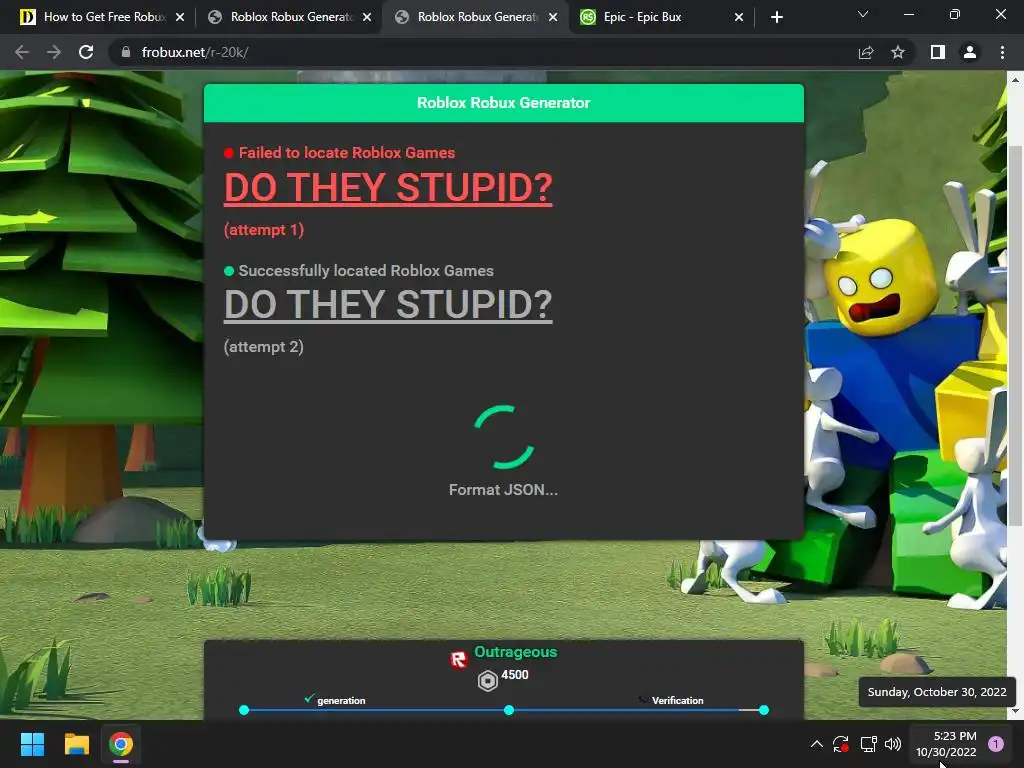The height and width of the screenshot is (768, 1024).
Task: Click the sync update tray icon
Action: coord(840,744)
